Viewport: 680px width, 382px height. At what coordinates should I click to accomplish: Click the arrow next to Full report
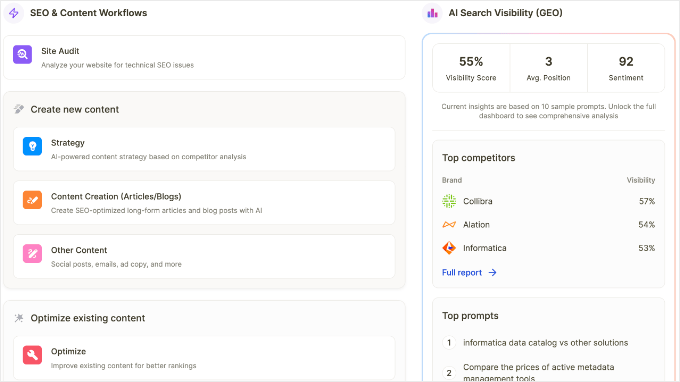click(493, 272)
